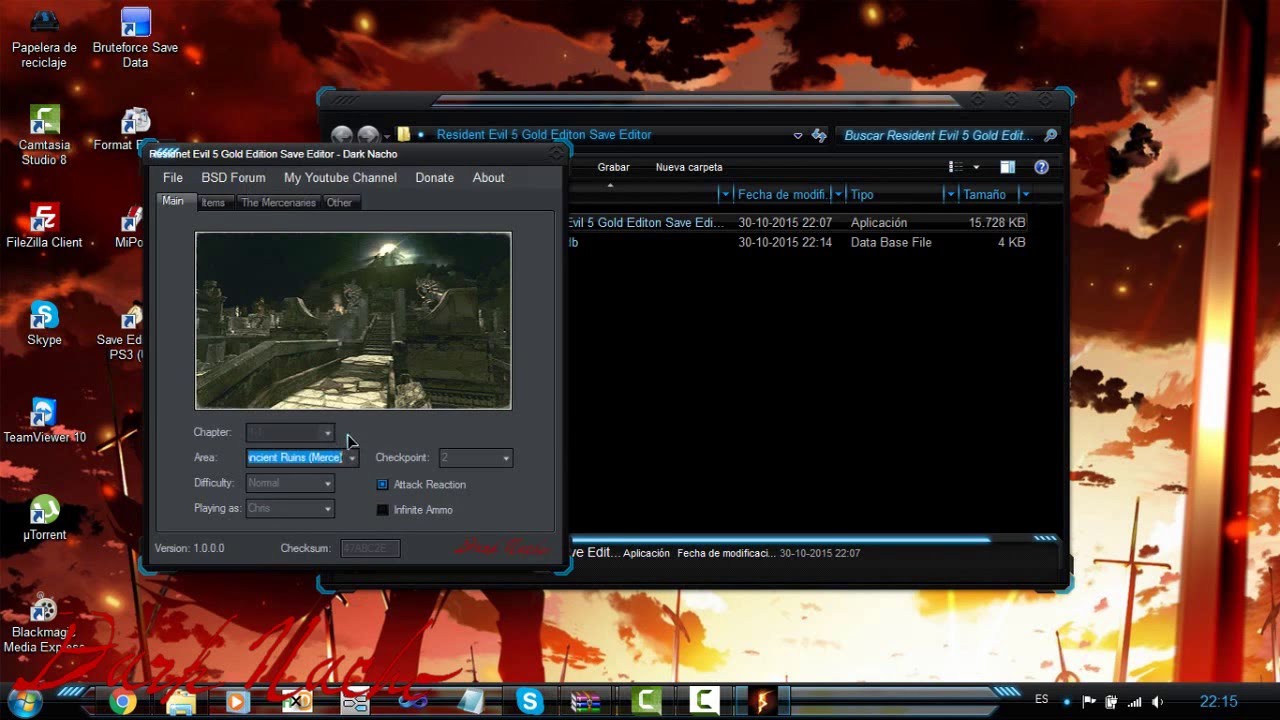1280x720 pixels.
Task: Open the address bar history dropdown
Action: pos(797,135)
